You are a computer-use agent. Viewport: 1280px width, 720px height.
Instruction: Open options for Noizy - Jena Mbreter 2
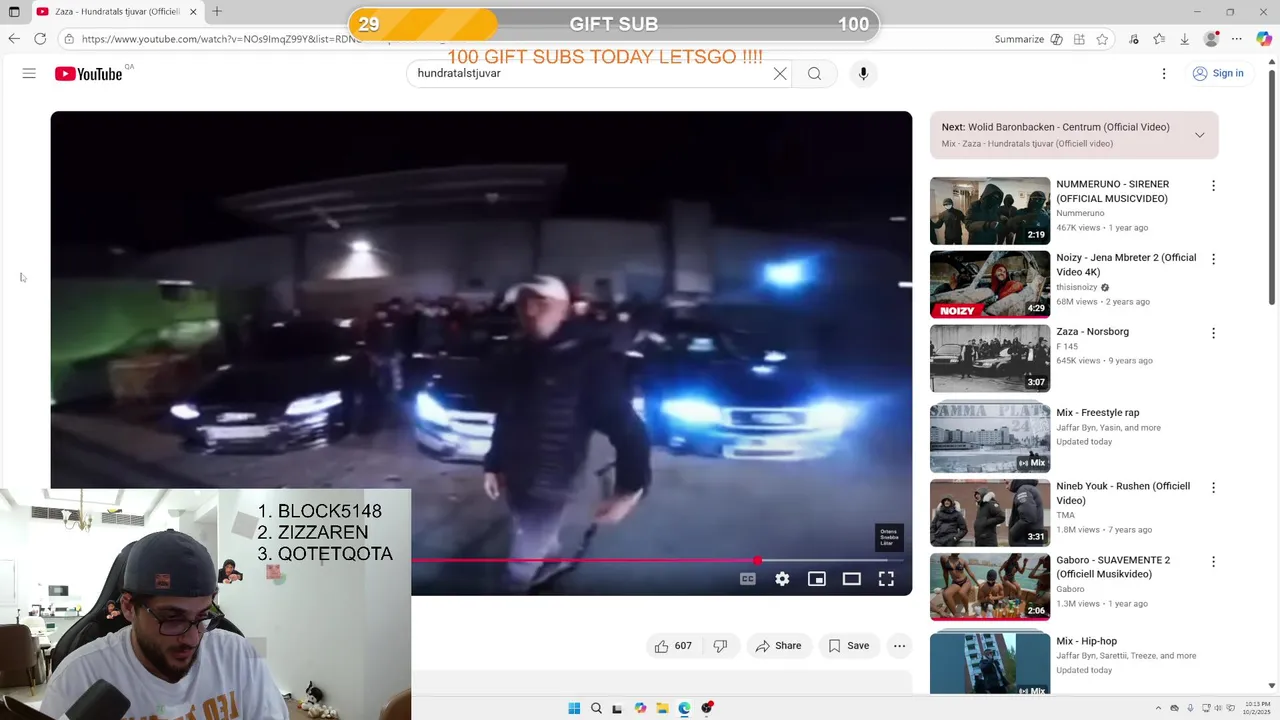tap(1213, 259)
